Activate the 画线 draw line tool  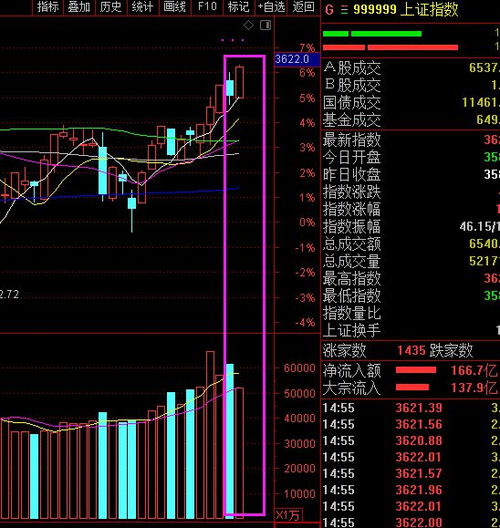(174, 7)
